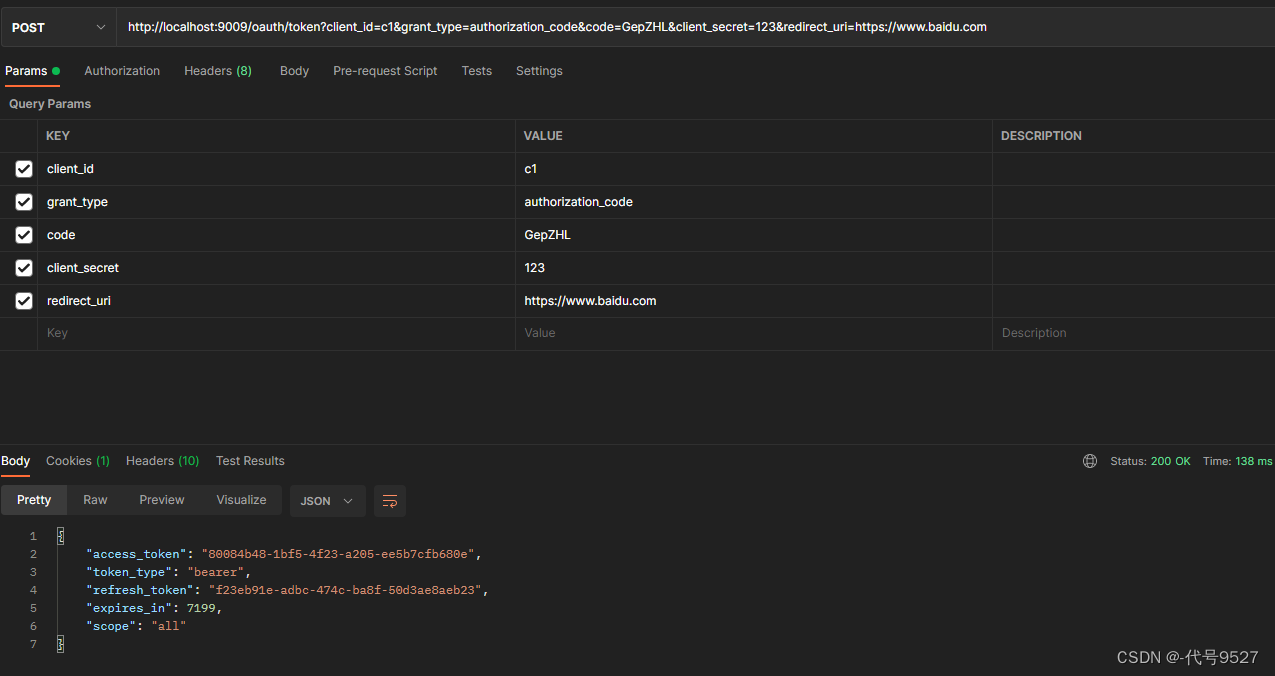1275x676 pixels.
Task: Click the wrap lines icon in response toolbar
Action: pyautogui.click(x=390, y=500)
